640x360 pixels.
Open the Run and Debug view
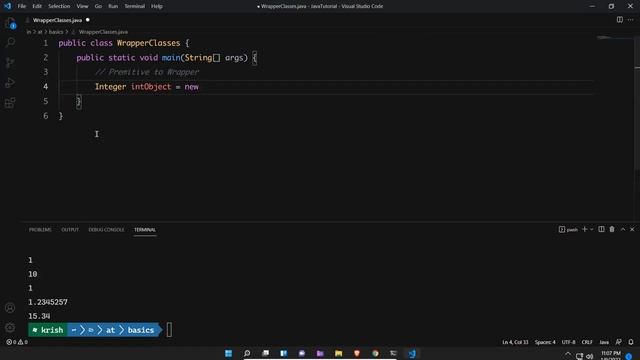[10, 82]
